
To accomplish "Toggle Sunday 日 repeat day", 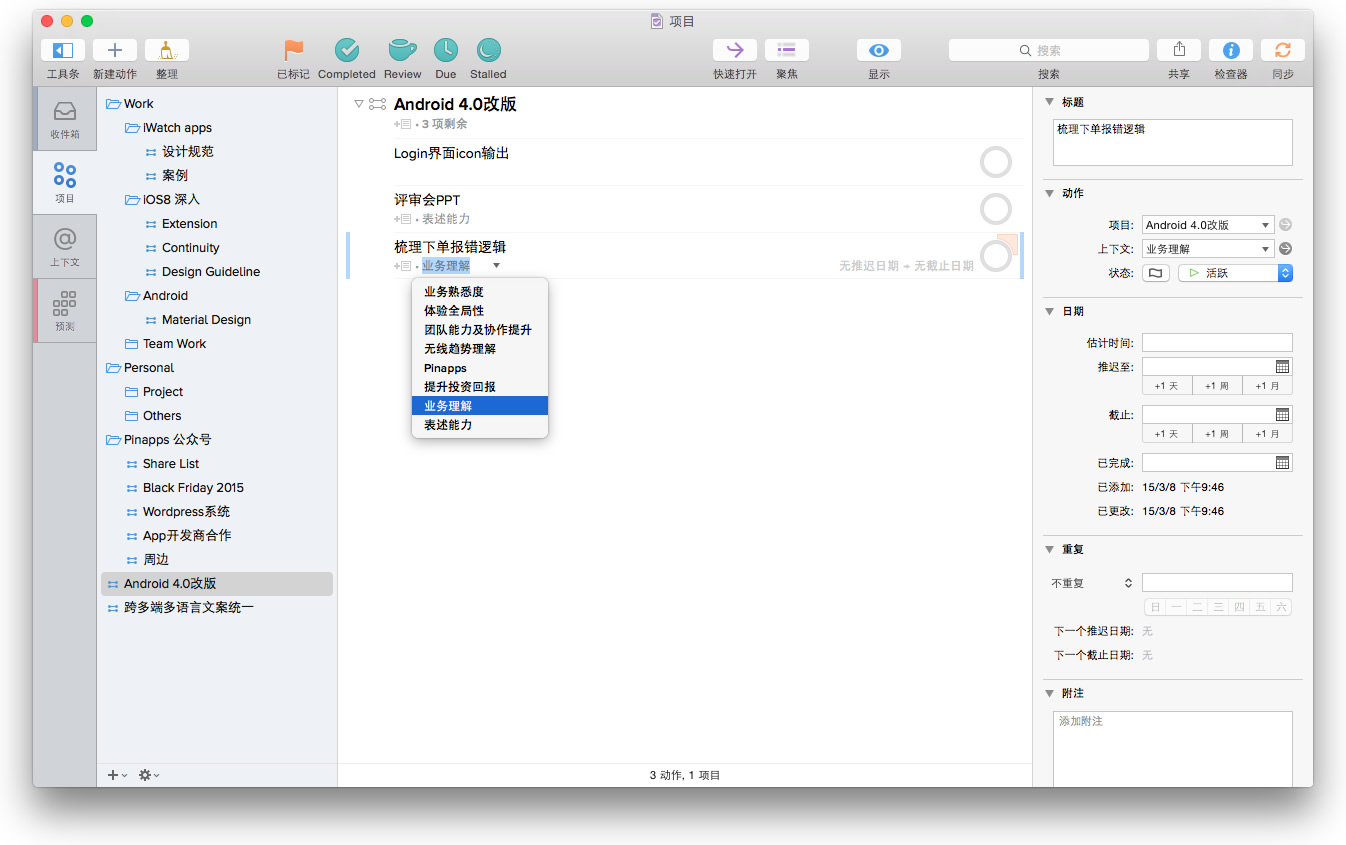I will [1156, 607].
